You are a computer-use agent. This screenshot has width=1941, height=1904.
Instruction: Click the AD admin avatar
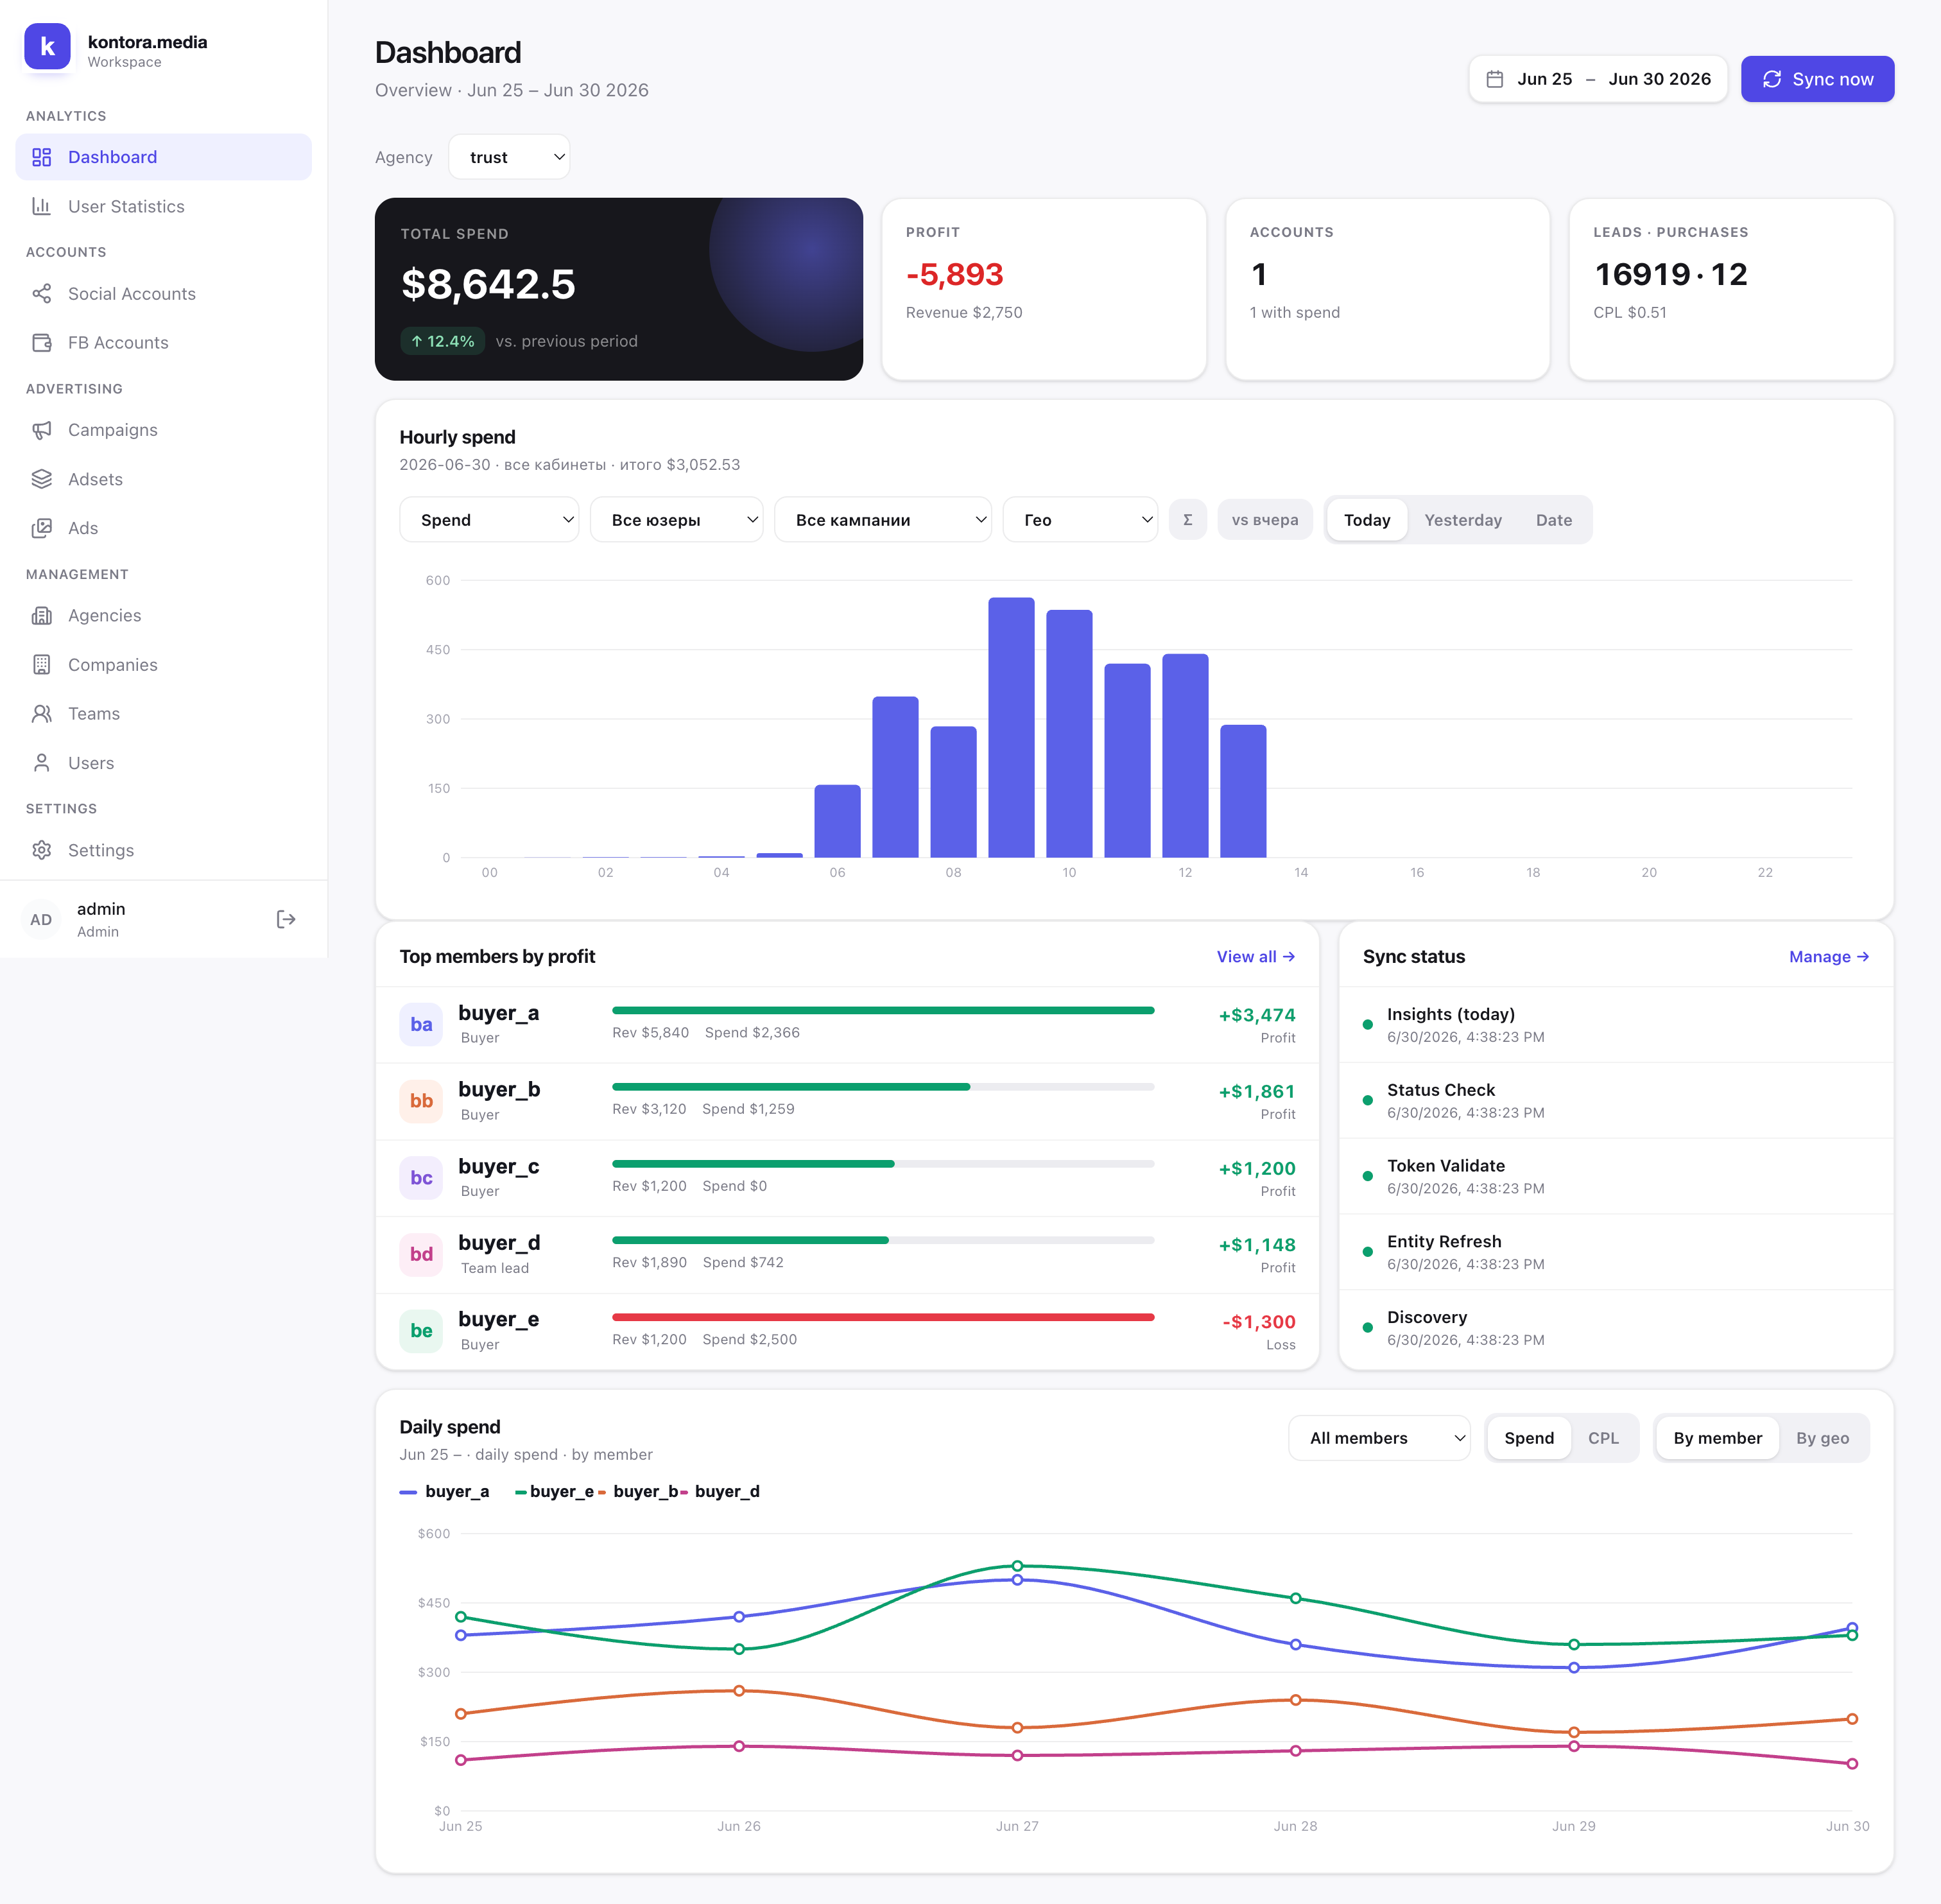(41, 919)
